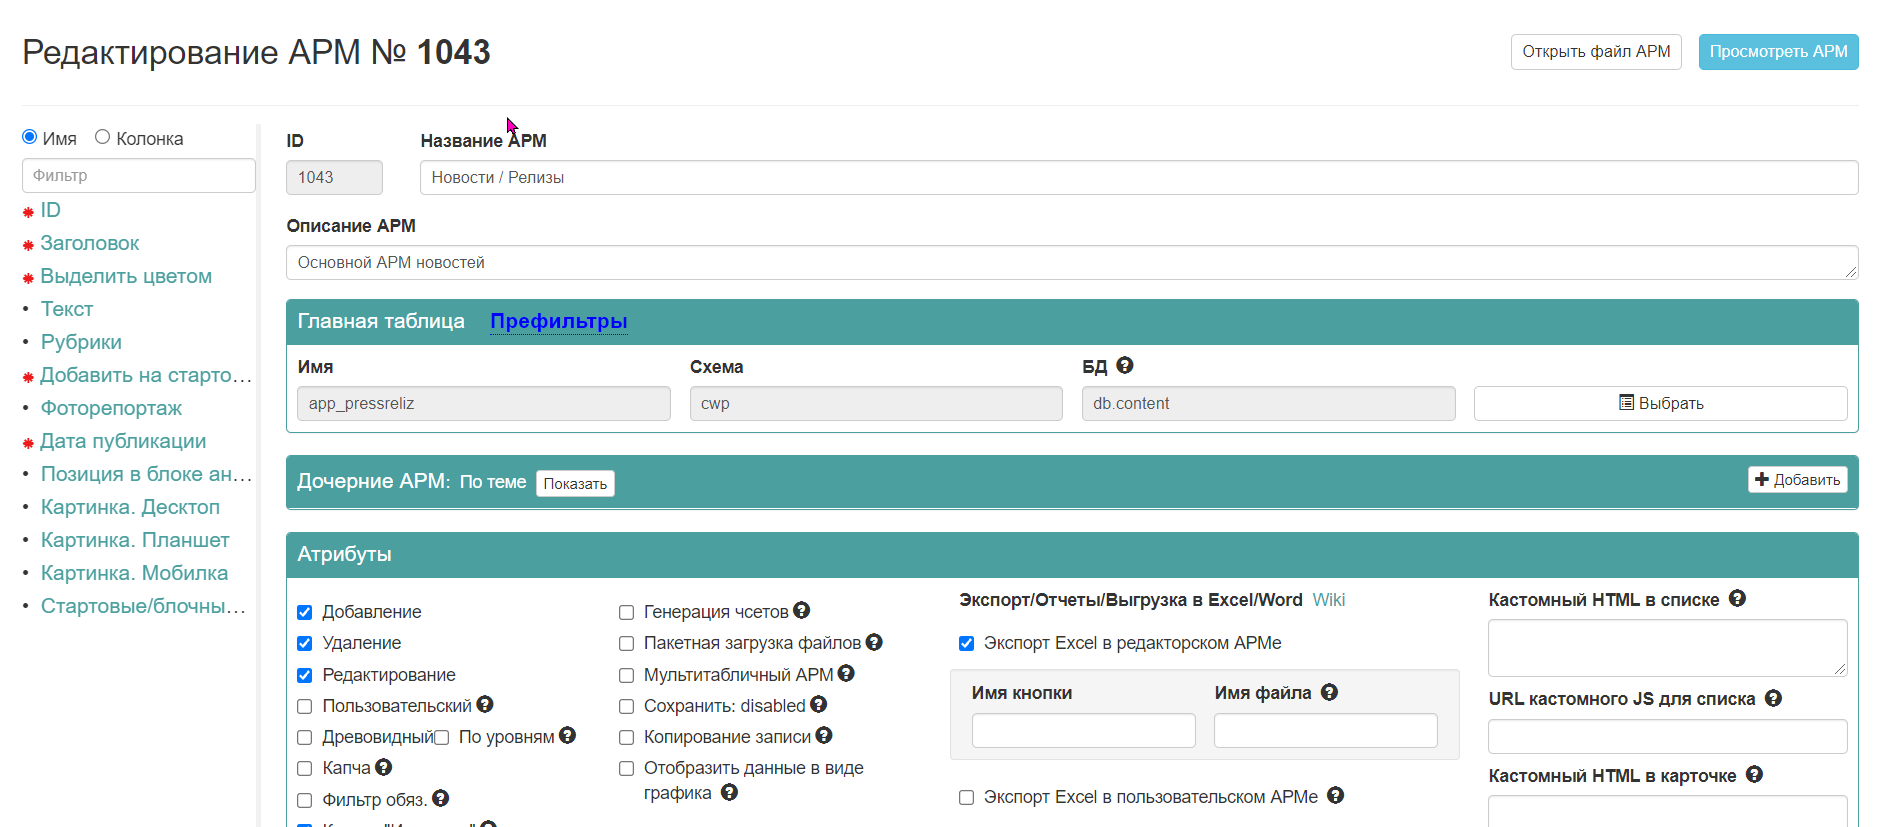Enable the Древовидный checkbox
This screenshot has width=1882, height=827.
(x=305, y=737)
